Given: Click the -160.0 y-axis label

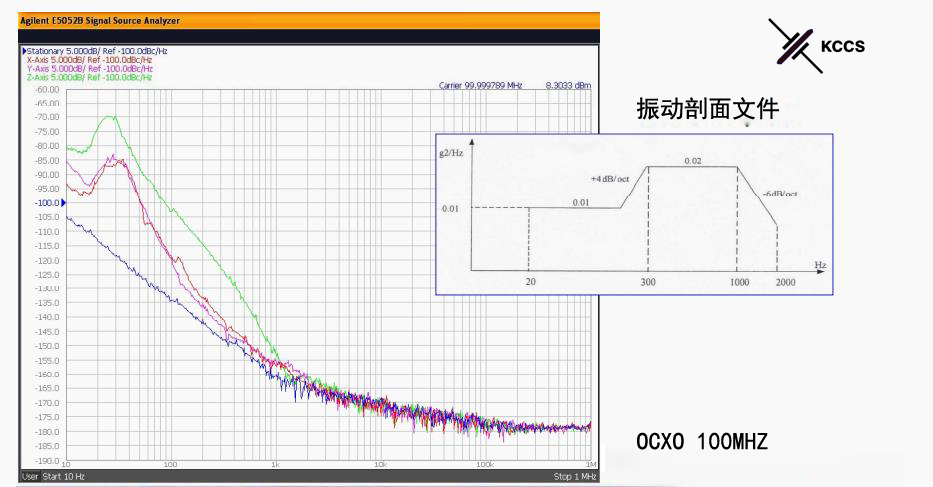Looking at the screenshot, I should 48,374.
